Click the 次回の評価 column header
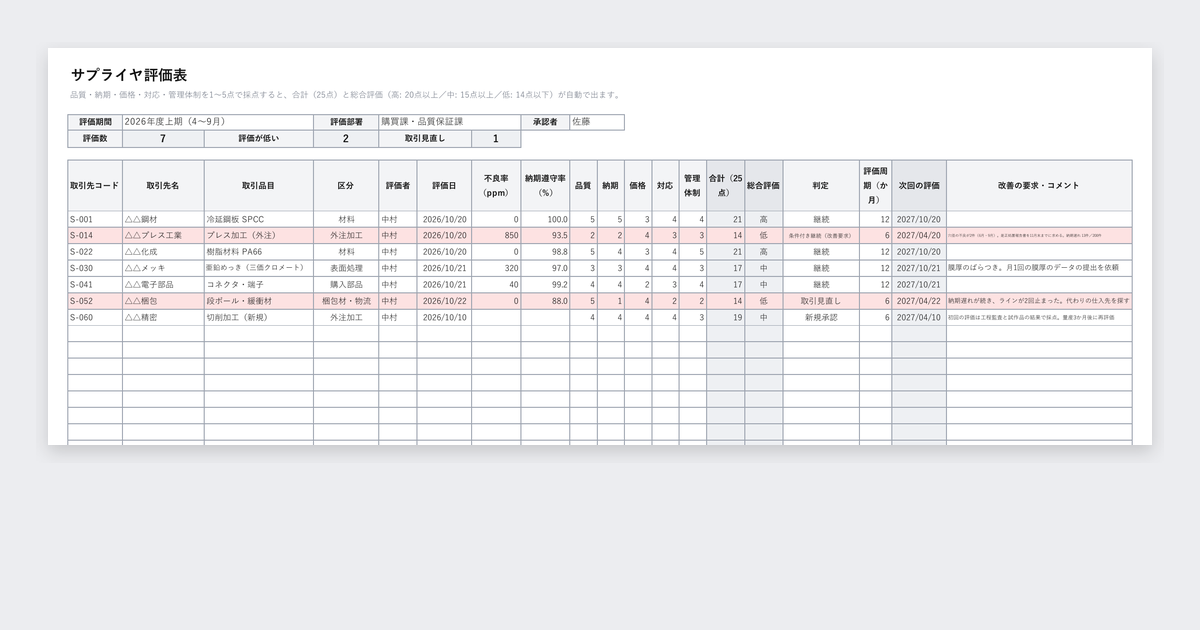1200x630 pixels. pos(919,186)
